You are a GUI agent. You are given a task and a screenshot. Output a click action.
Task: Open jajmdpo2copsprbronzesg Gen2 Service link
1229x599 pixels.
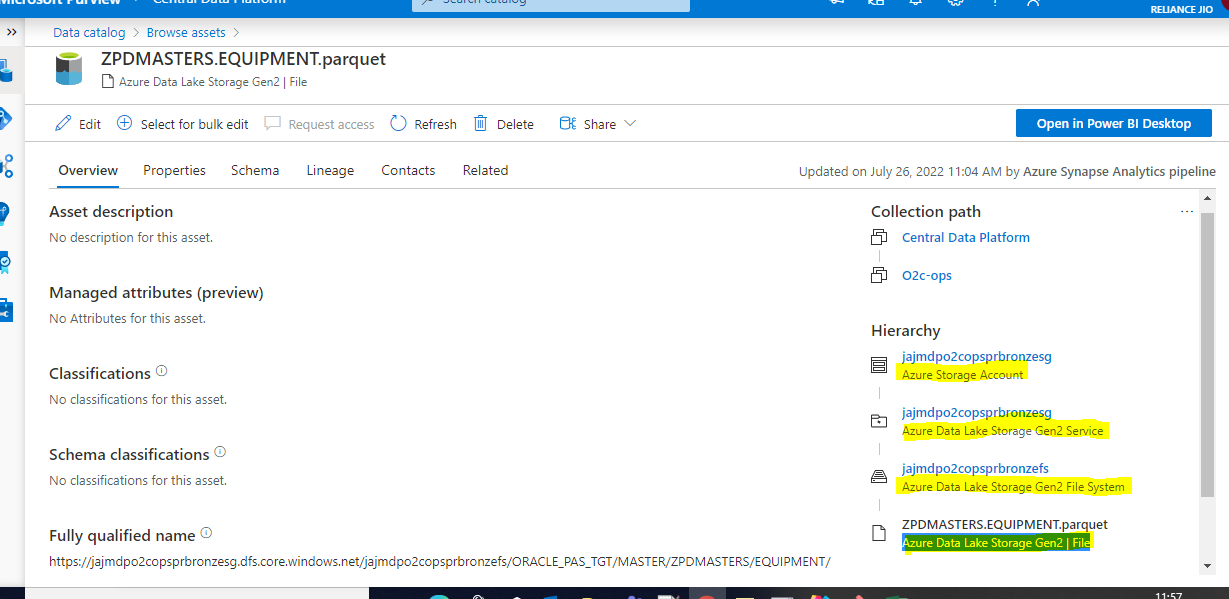tap(977, 412)
